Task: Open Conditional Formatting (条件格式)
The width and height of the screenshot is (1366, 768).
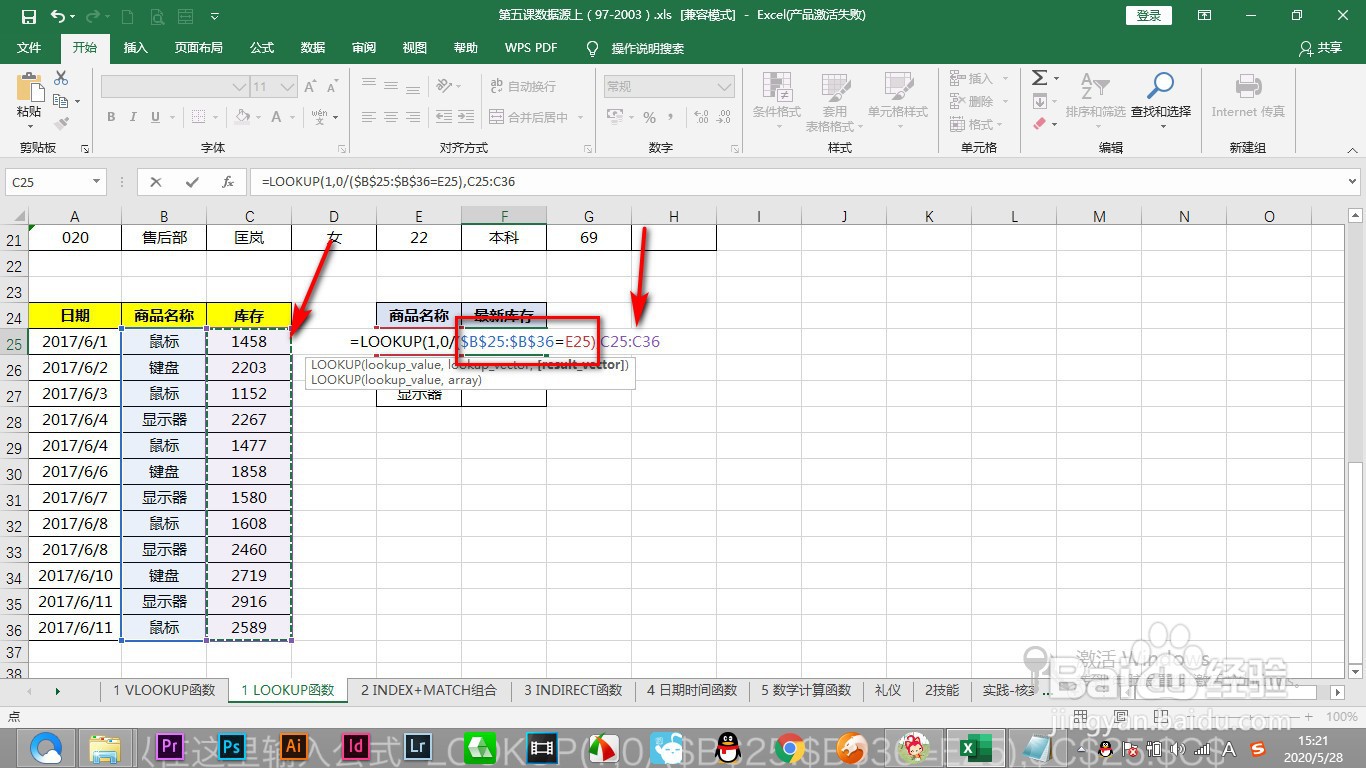Action: click(x=777, y=100)
